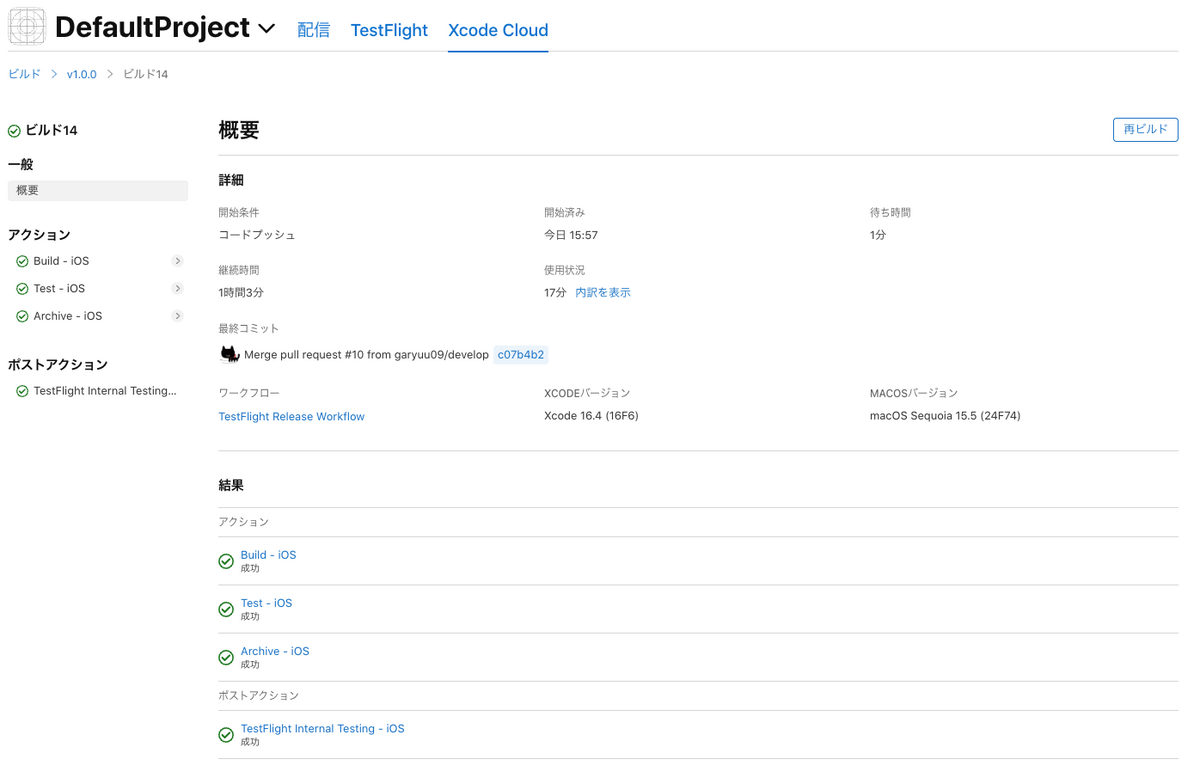
Task: Open Archive - iOS in sidebar actions
Action: click(68, 316)
